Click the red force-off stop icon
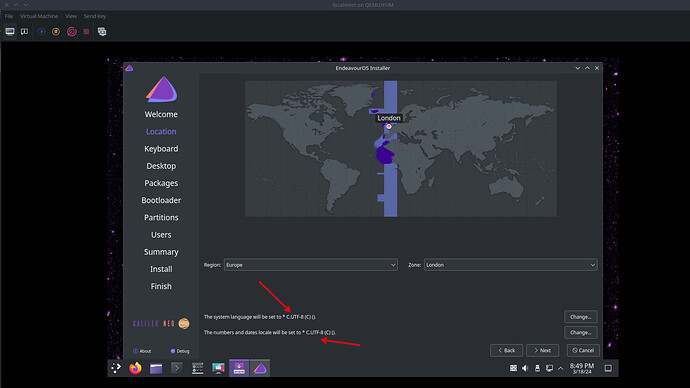 click(x=86, y=32)
